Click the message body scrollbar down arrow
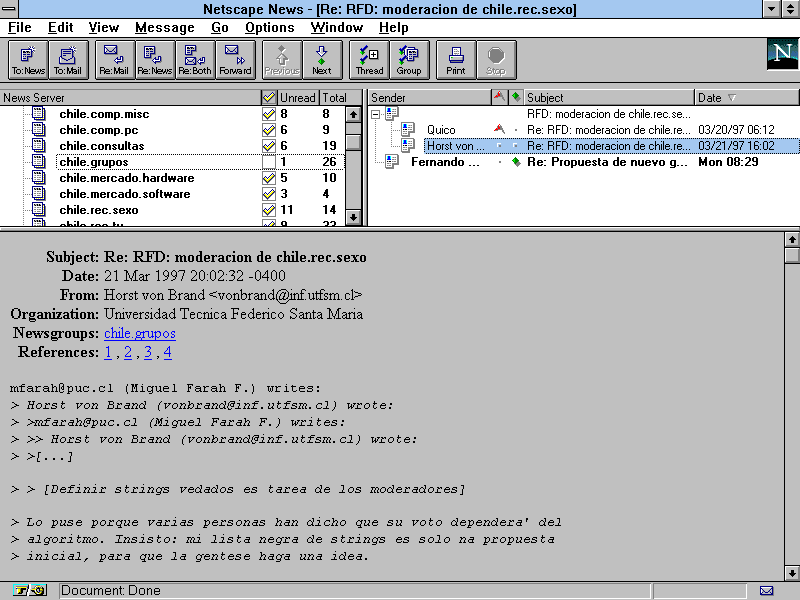This screenshot has height=600, width=800. point(792,572)
